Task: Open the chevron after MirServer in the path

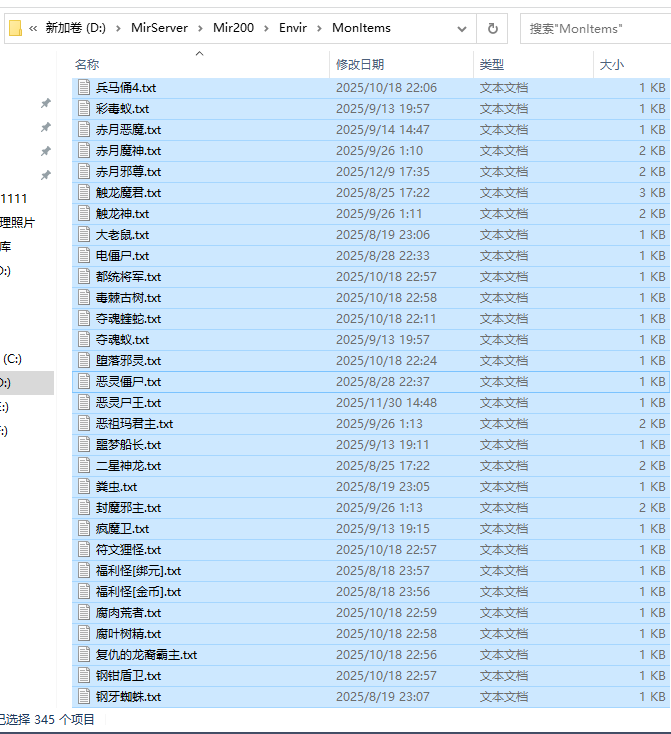Action: [200, 28]
